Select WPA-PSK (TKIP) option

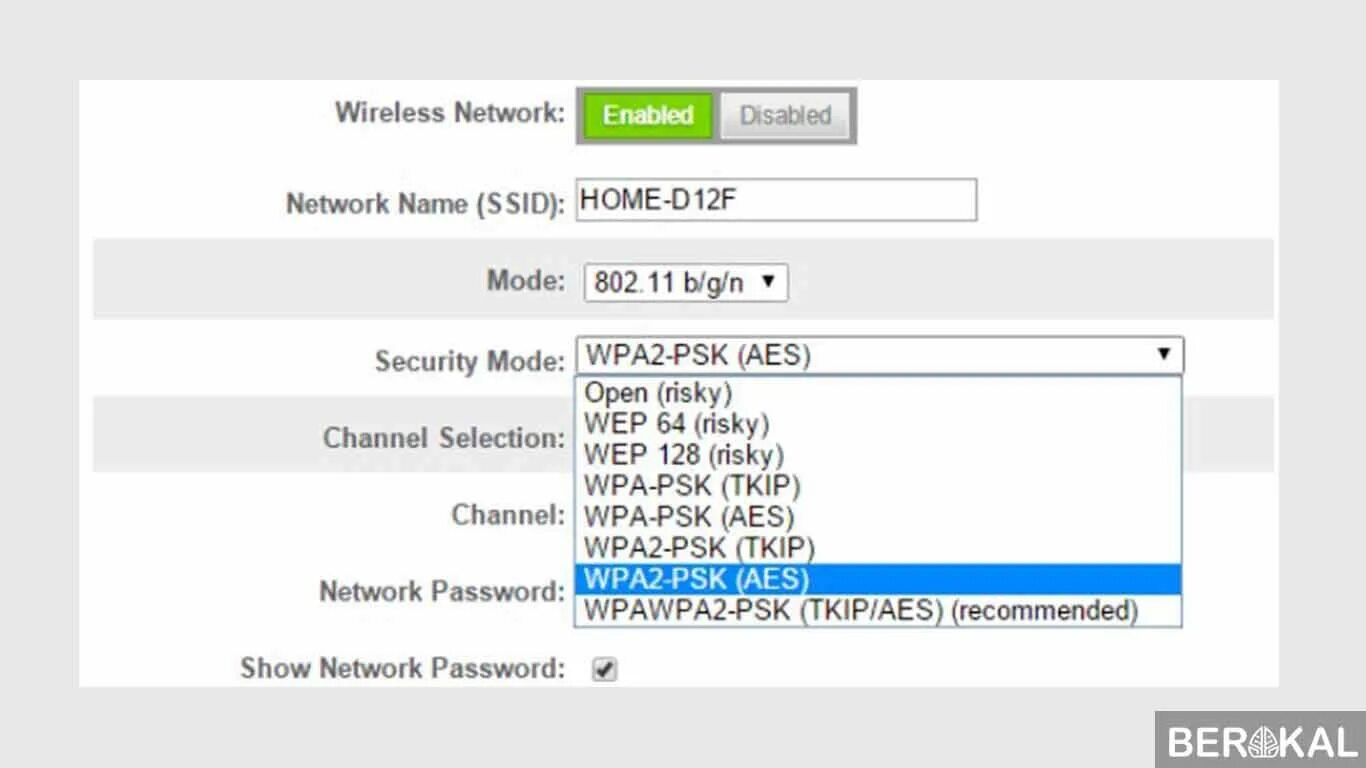pos(692,486)
